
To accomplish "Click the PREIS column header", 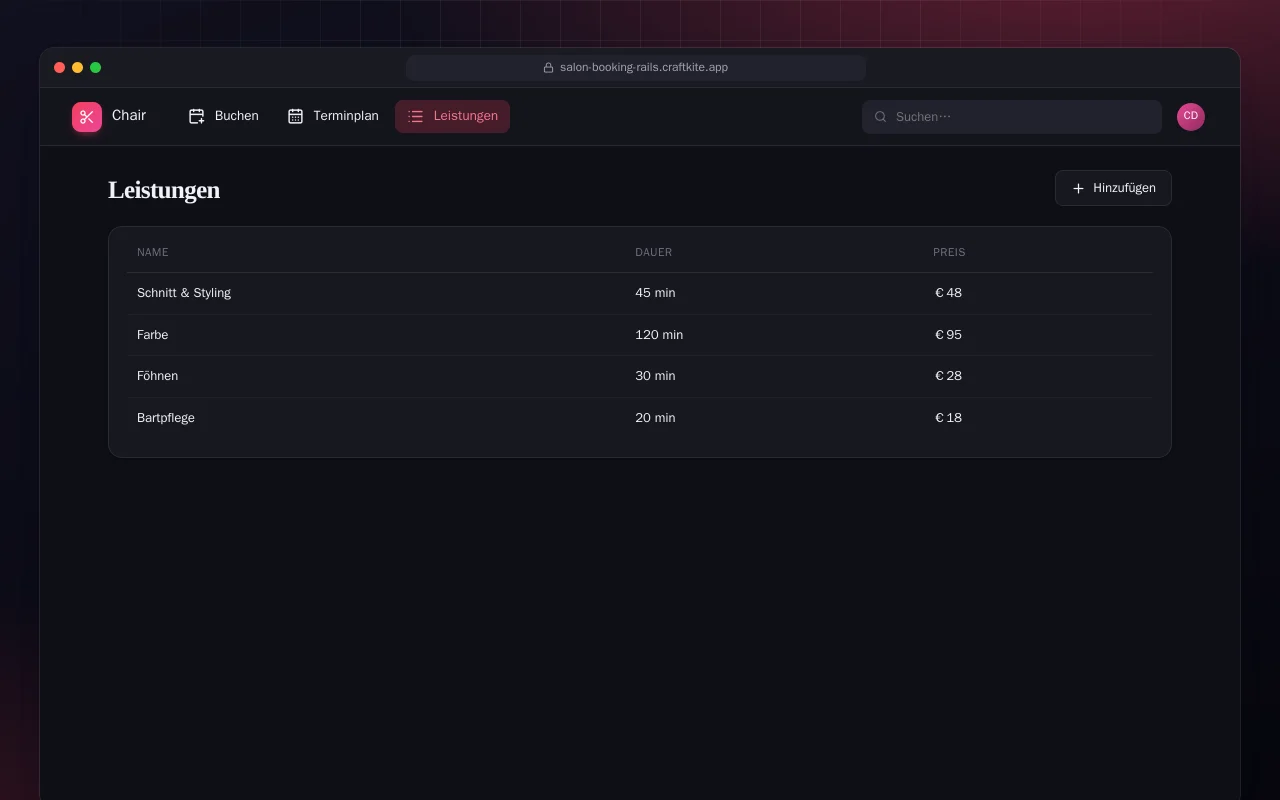I will coord(949,252).
